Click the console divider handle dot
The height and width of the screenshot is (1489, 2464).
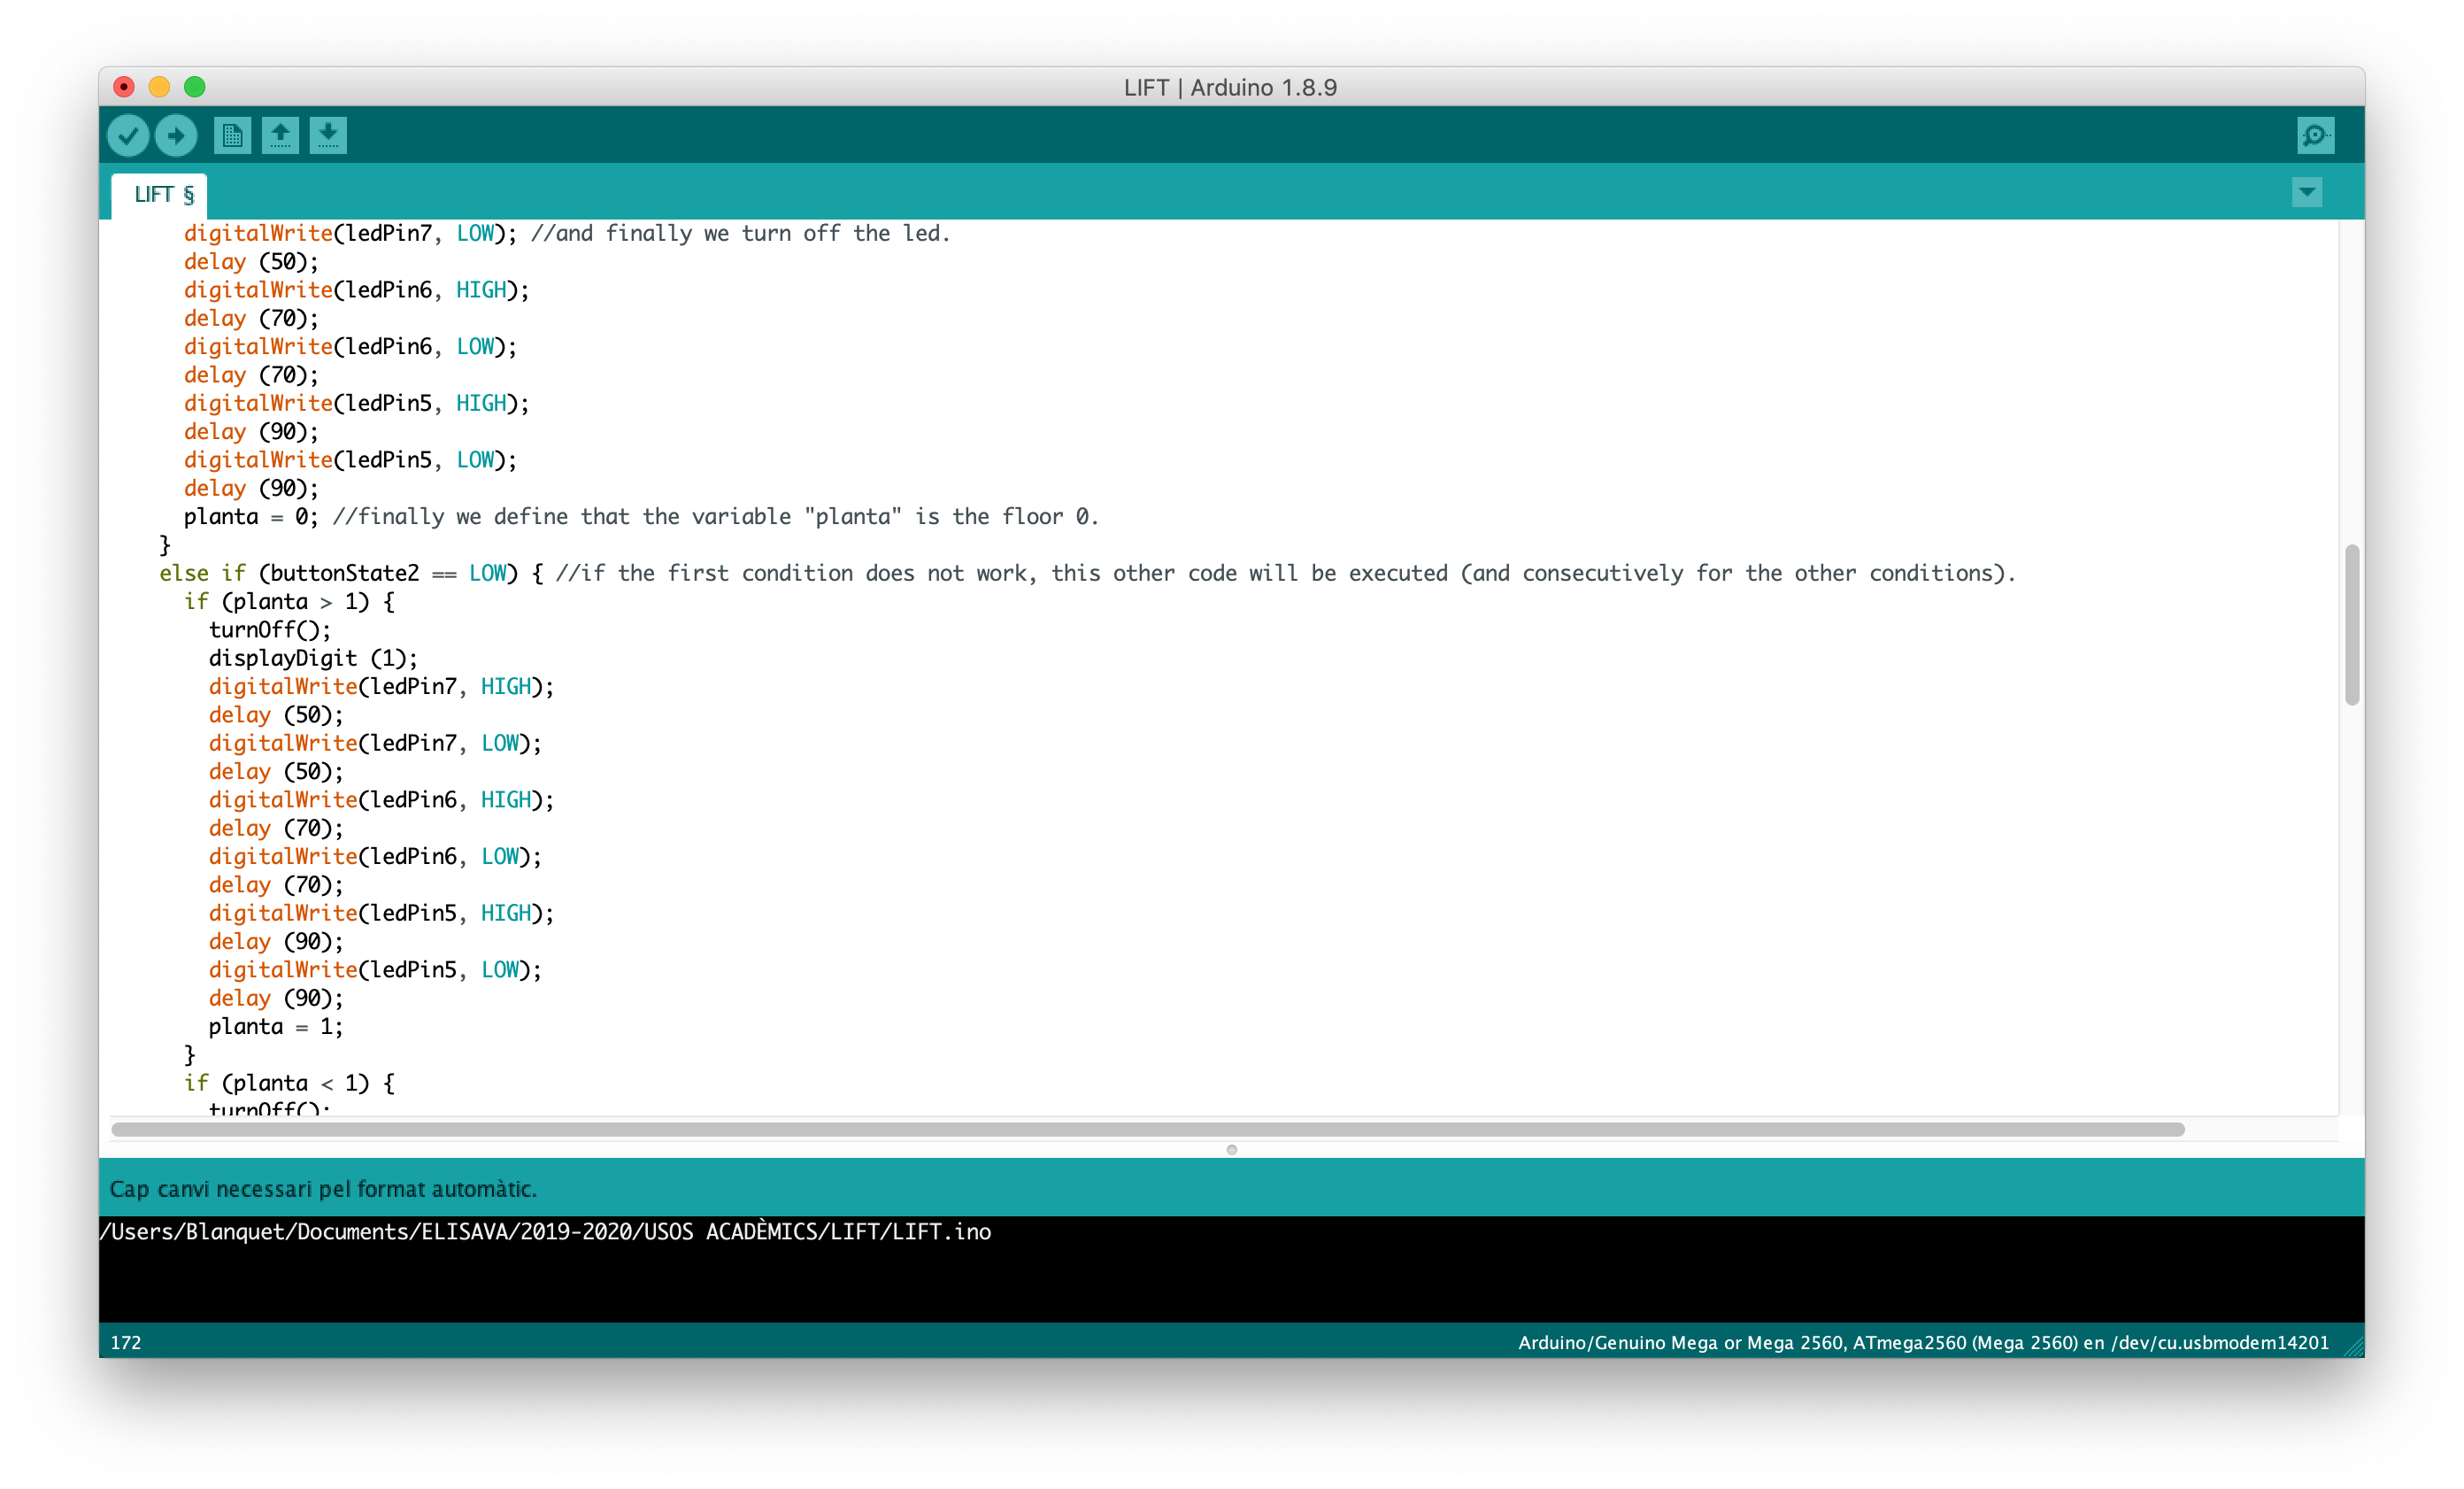(x=1232, y=1150)
